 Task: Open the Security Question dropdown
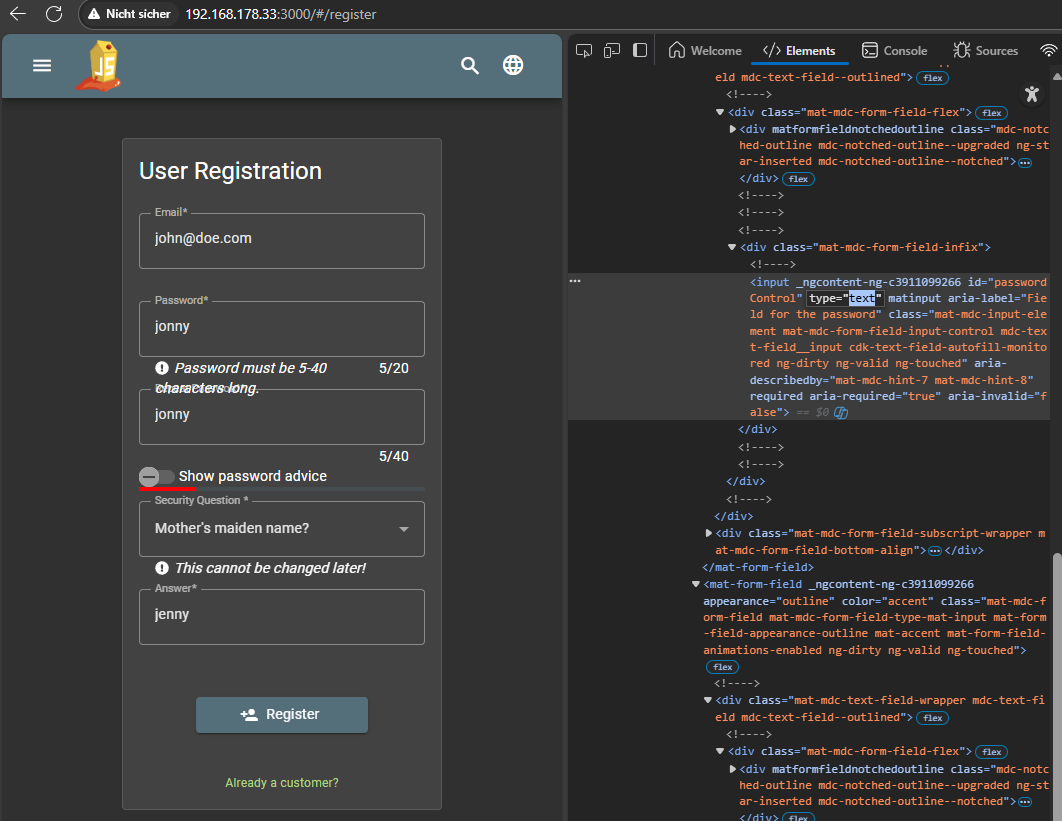[282, 529]
